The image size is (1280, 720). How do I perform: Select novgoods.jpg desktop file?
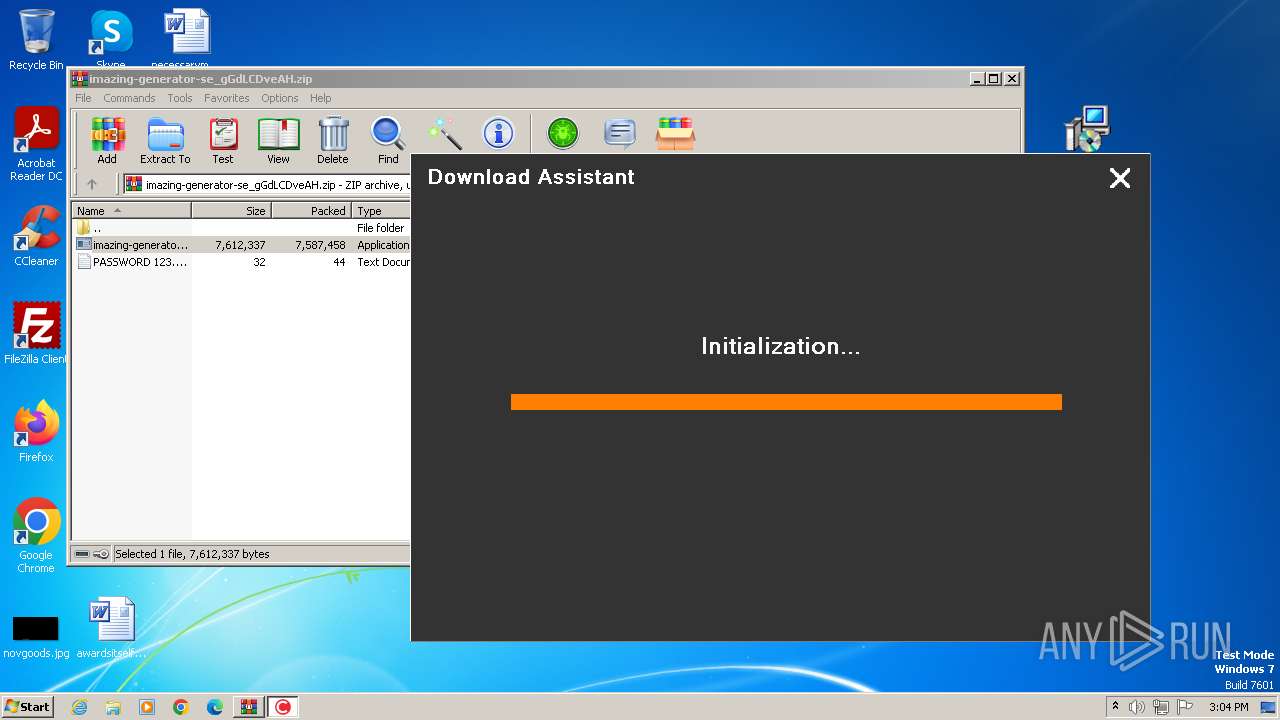tap(36, 637)
